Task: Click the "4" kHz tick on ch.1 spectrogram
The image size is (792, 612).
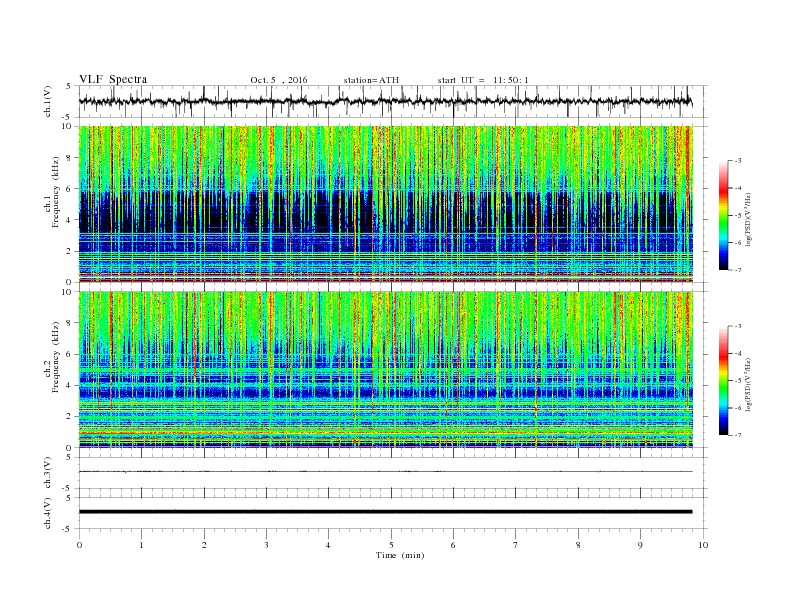Action: [x=70, y=220]
